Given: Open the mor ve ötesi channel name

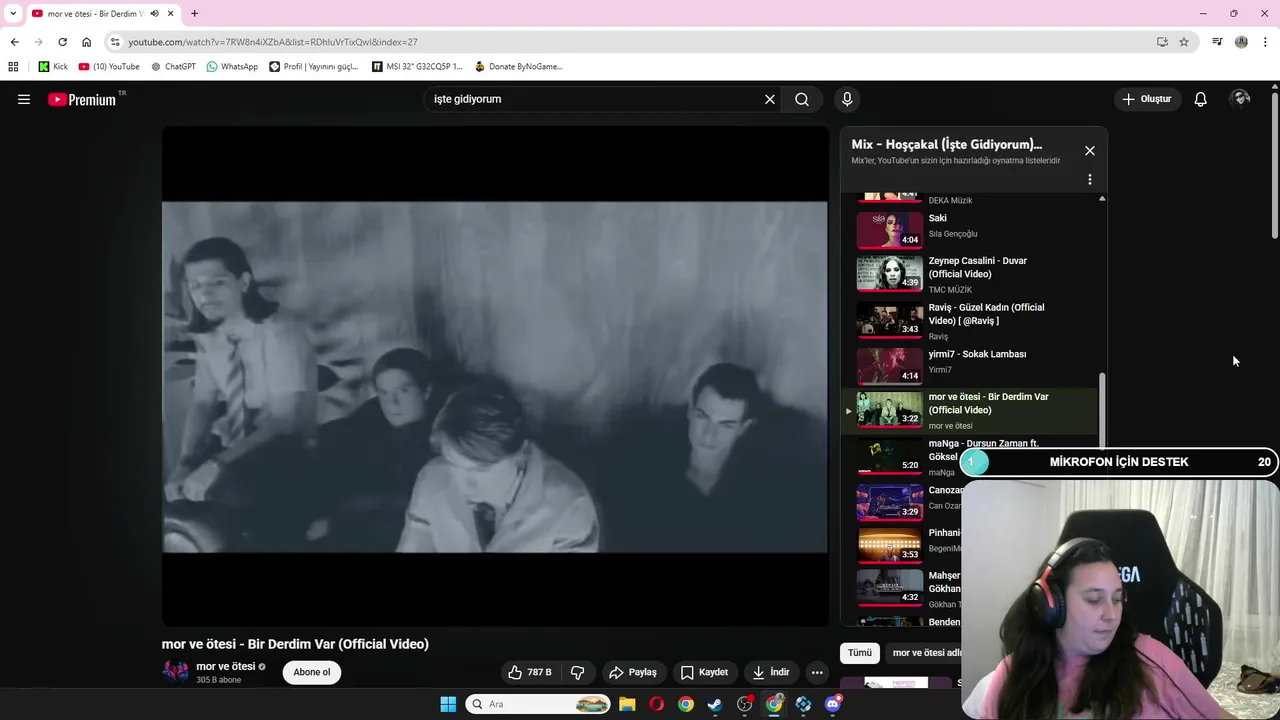Looking at the screenshot, I should (225, 666).
